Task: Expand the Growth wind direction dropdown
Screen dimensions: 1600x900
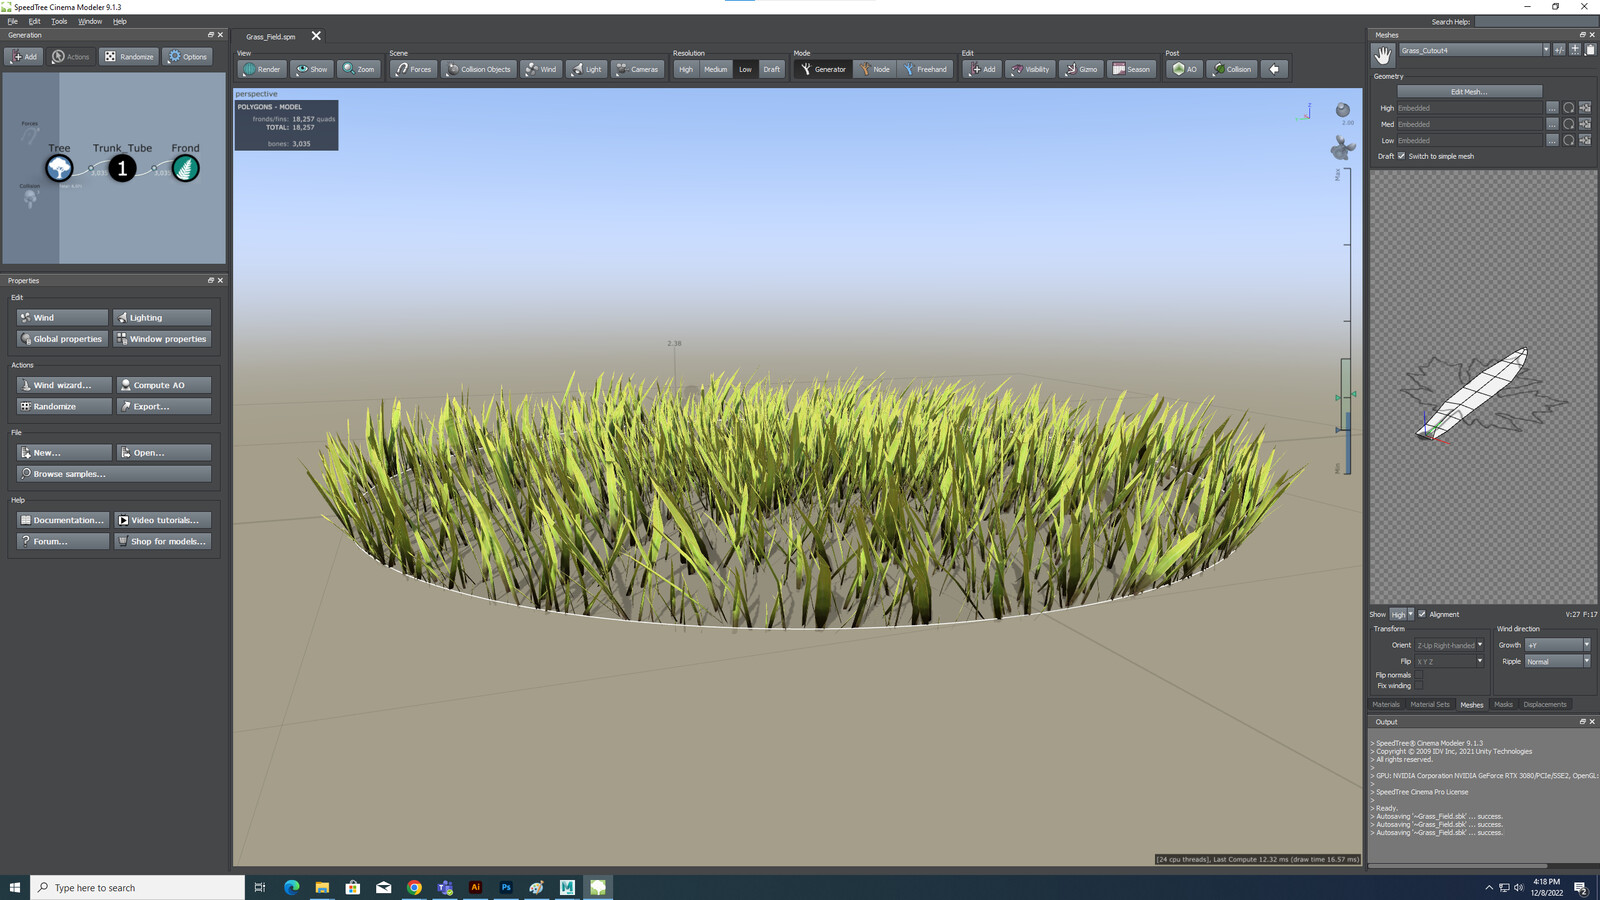Action: pos(1557,645)
